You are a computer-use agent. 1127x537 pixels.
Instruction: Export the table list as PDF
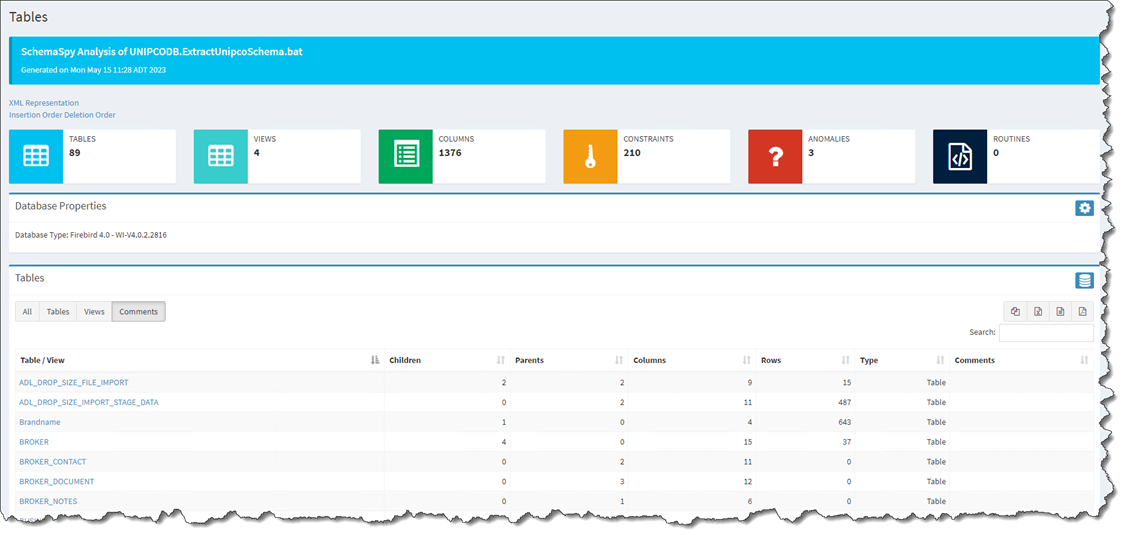click(x=1081, y=311)
